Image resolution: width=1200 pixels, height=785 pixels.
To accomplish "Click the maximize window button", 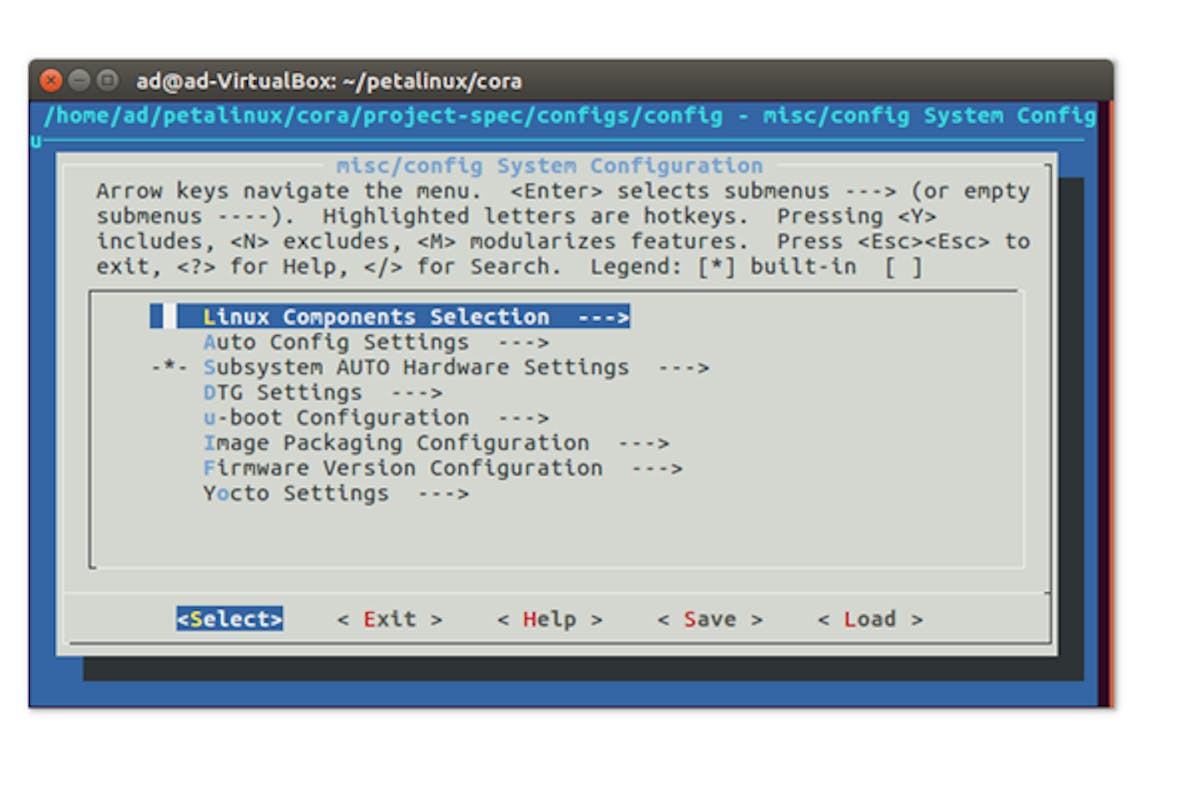I will tap(107, 81).
